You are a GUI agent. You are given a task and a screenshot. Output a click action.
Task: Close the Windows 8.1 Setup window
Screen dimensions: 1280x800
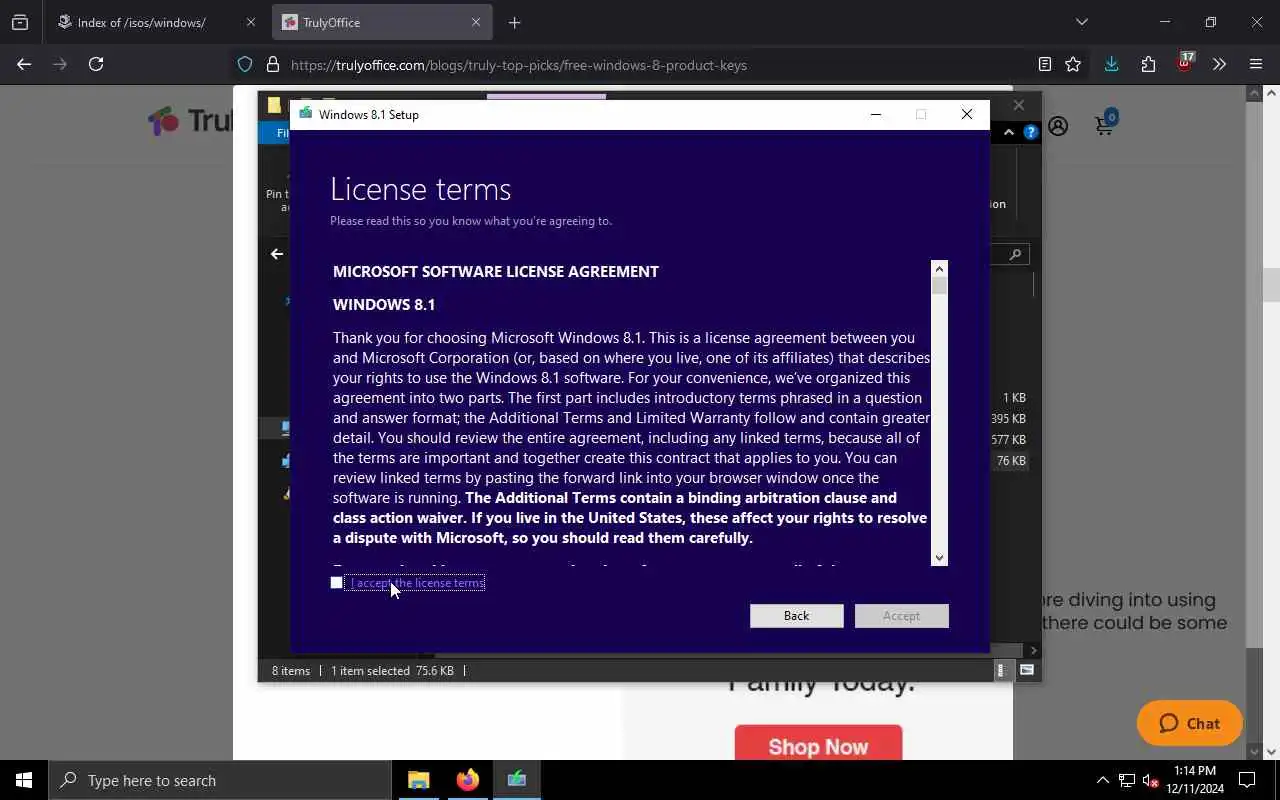click(x=966, y=114)
